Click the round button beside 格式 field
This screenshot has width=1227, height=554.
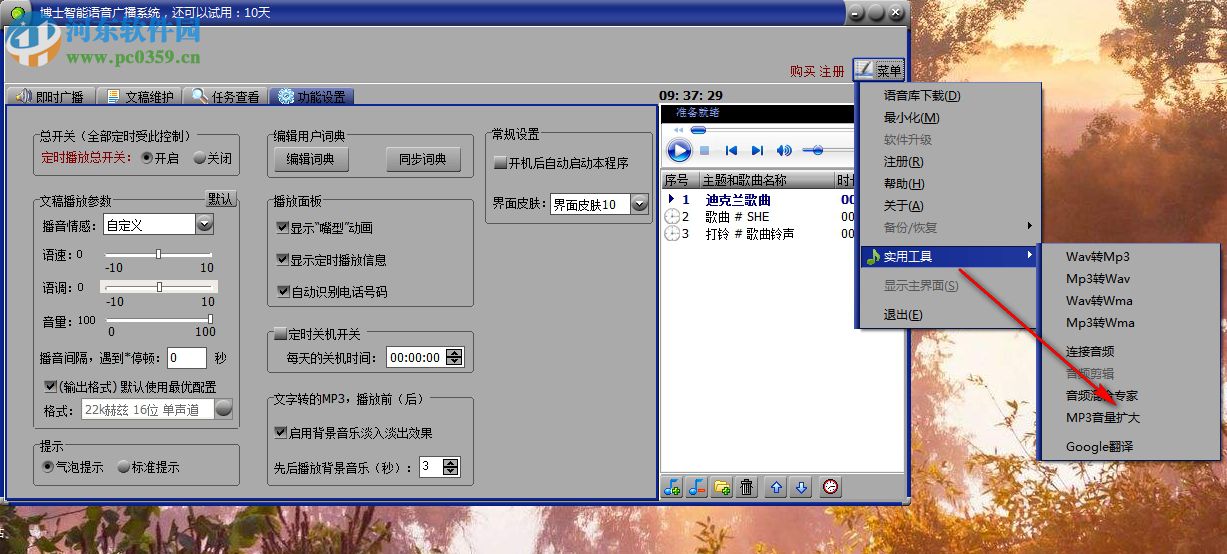224,408
